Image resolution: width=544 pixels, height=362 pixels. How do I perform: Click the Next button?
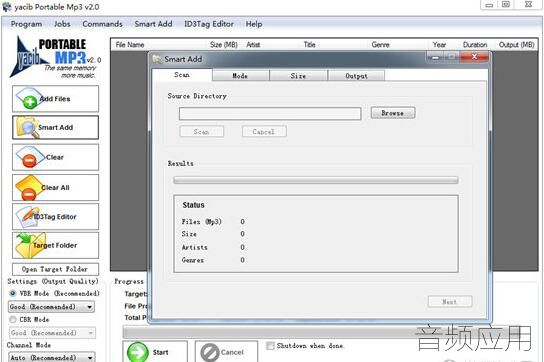coord(450,302)
